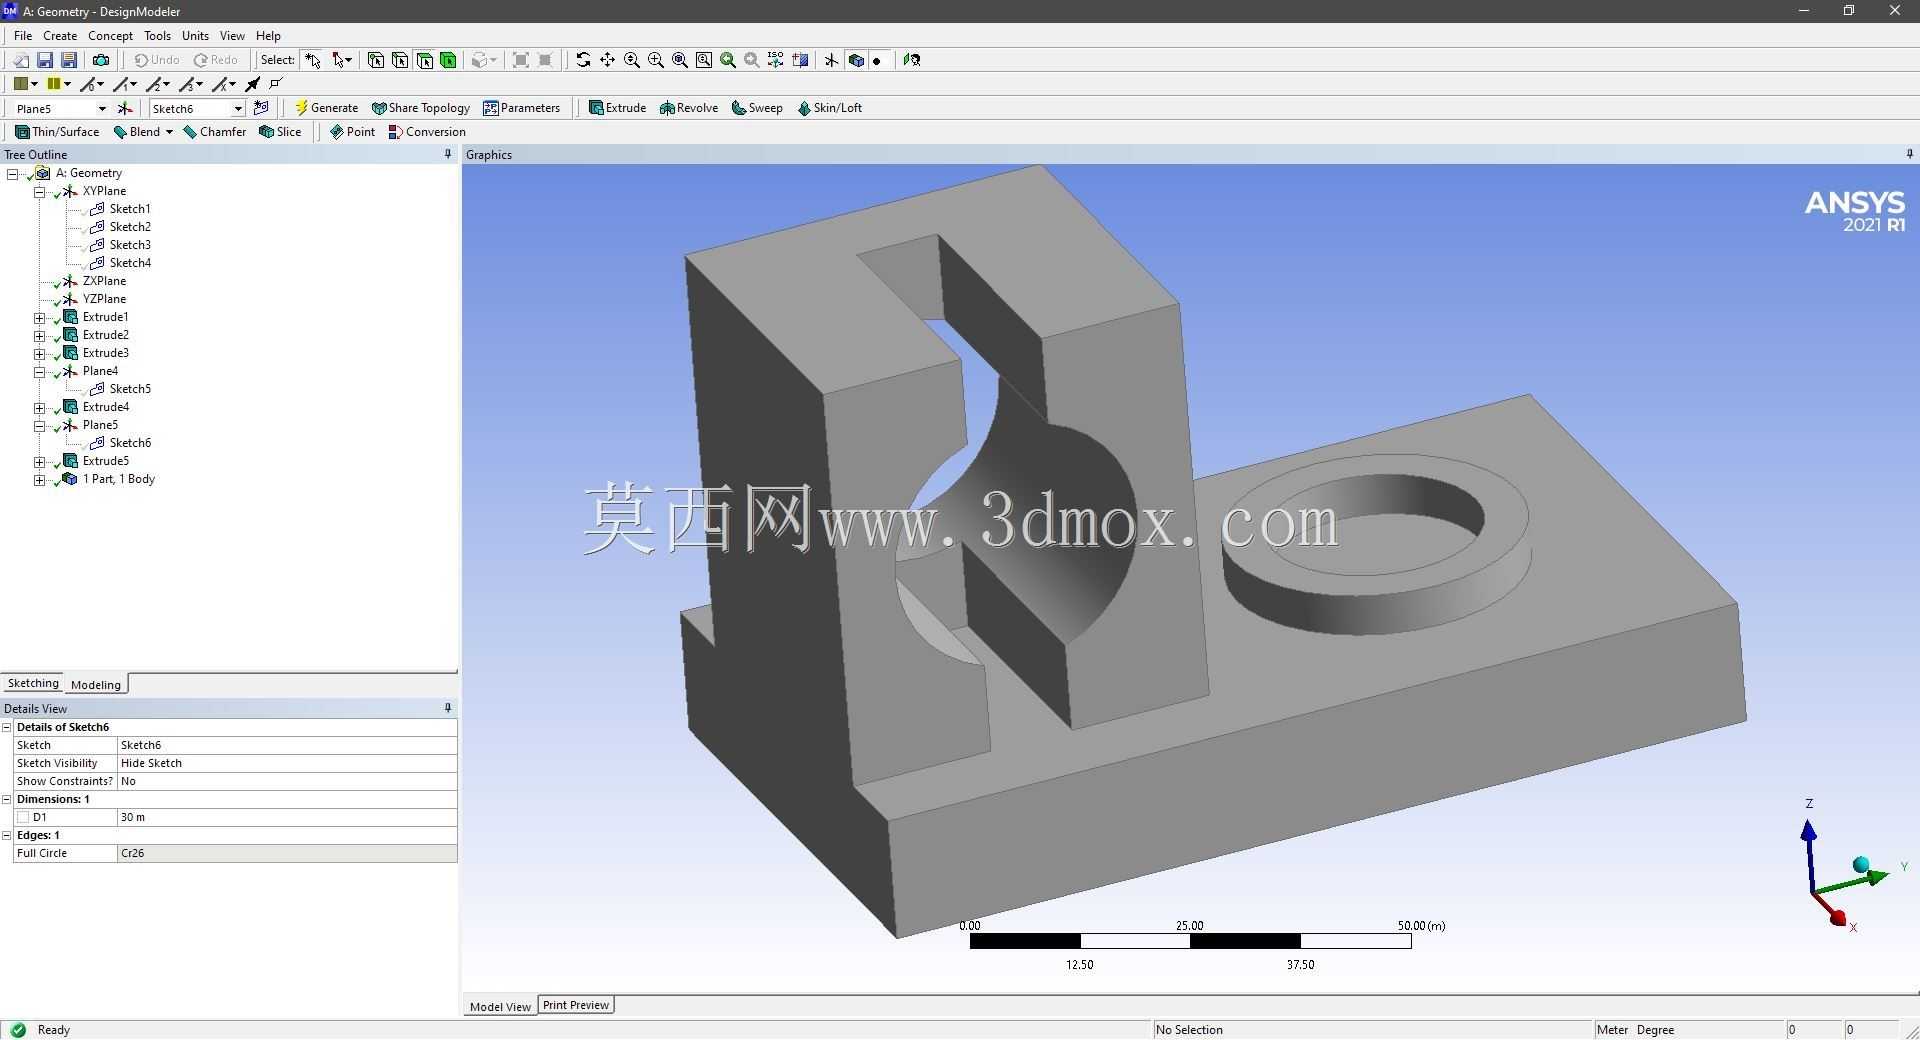Select Extrude5 in the tree outline
1920x1040 pixels.
click(x=105, y=461)
